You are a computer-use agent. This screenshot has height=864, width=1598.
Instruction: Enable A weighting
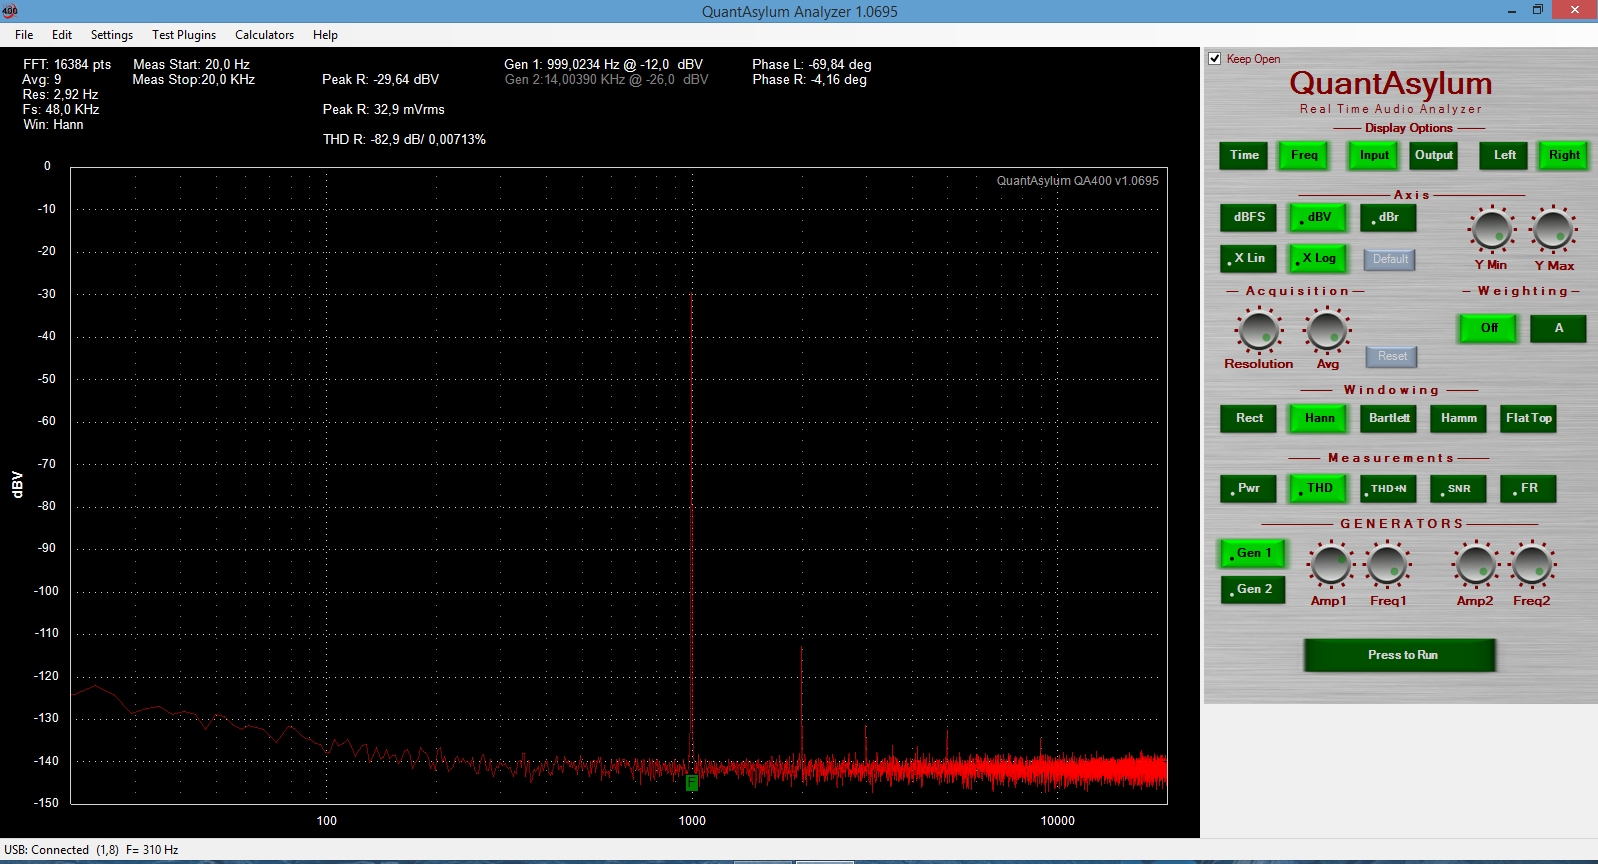(1558, 328)
